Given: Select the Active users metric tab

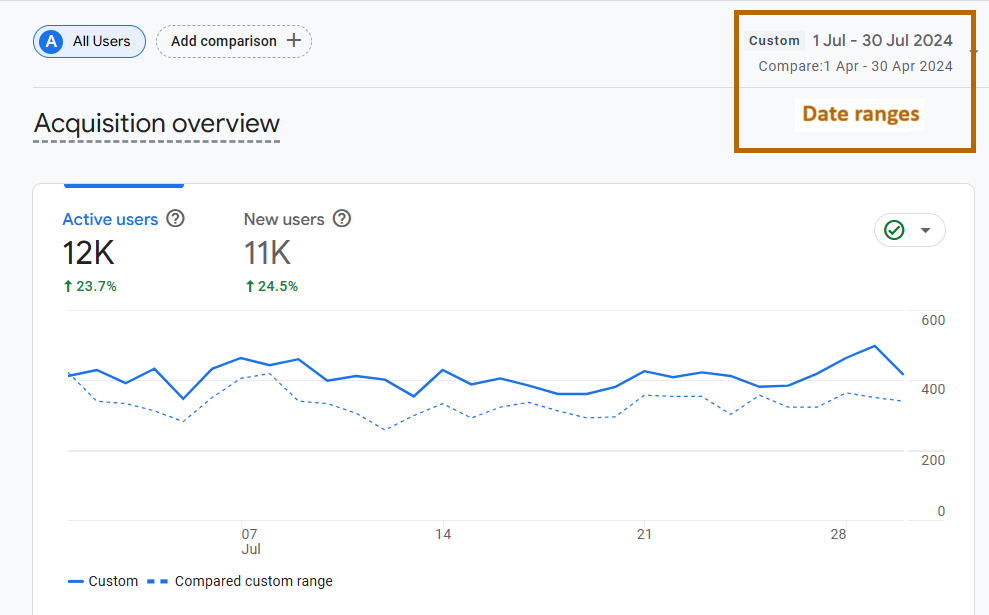Looking at the screenshot, I should [x=110, y=220].
